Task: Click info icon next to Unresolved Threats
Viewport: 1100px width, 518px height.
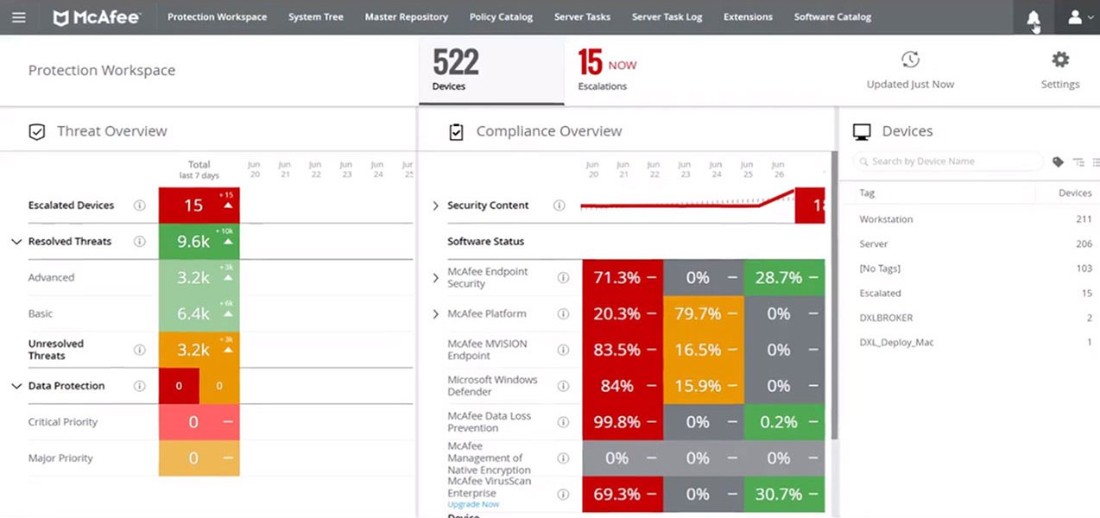Action: coord(140,350)
